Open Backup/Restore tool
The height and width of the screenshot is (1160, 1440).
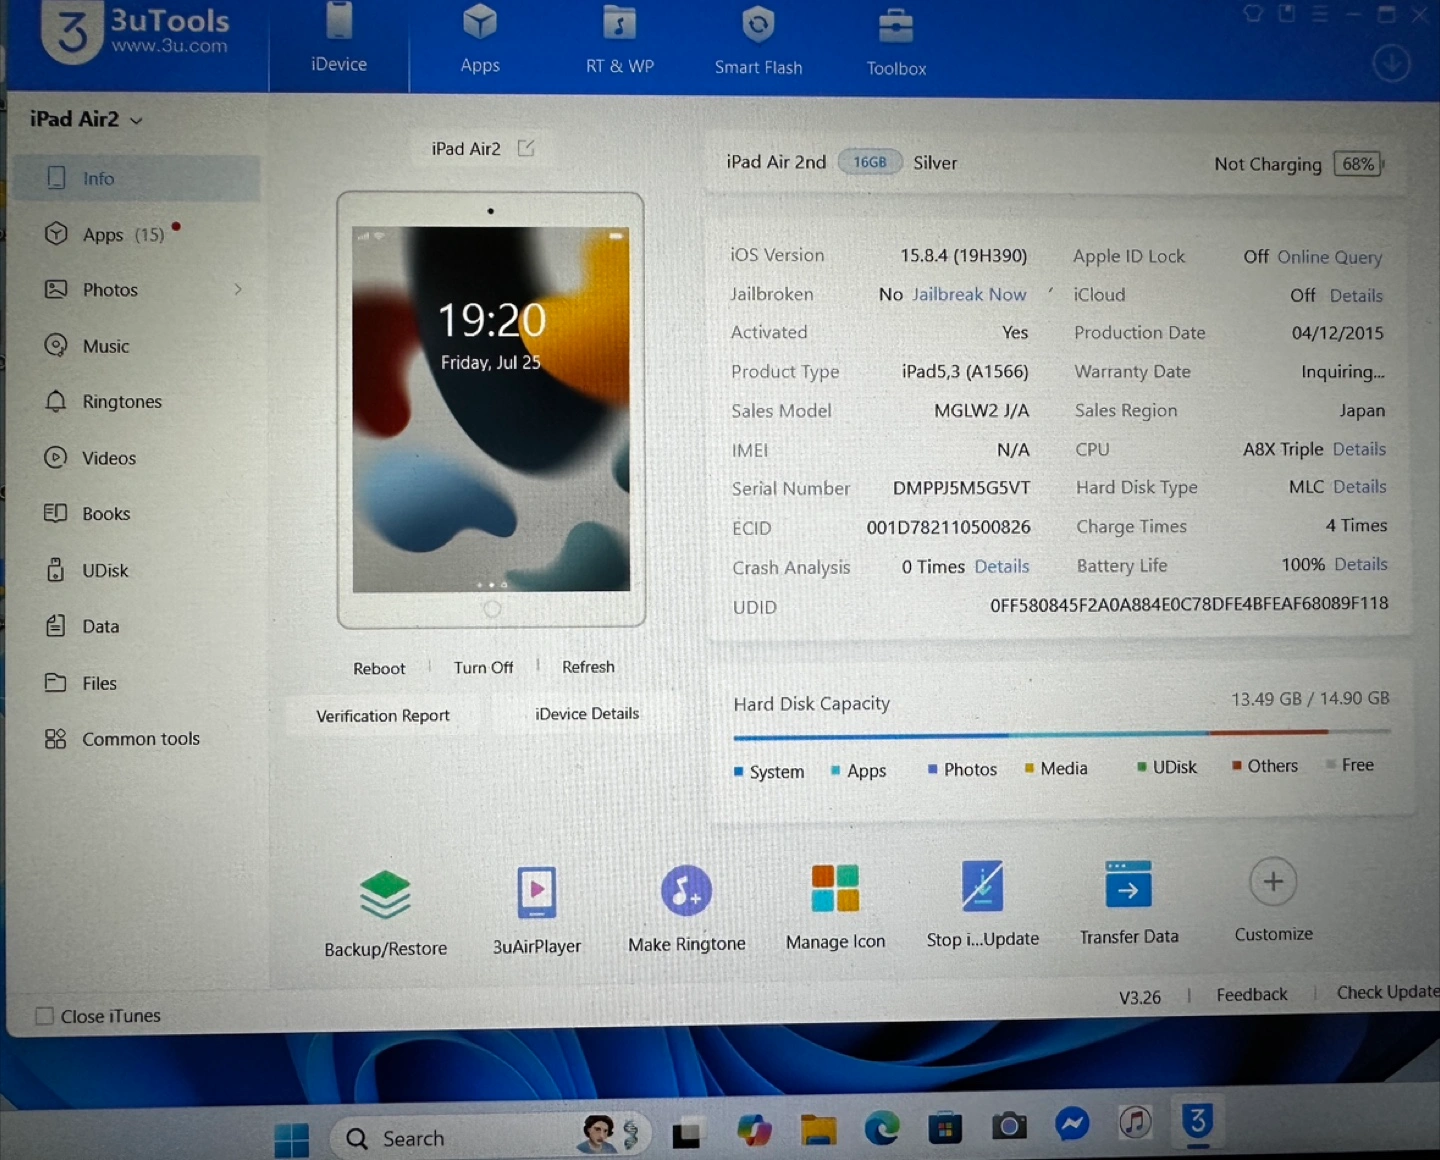[385, 912]
